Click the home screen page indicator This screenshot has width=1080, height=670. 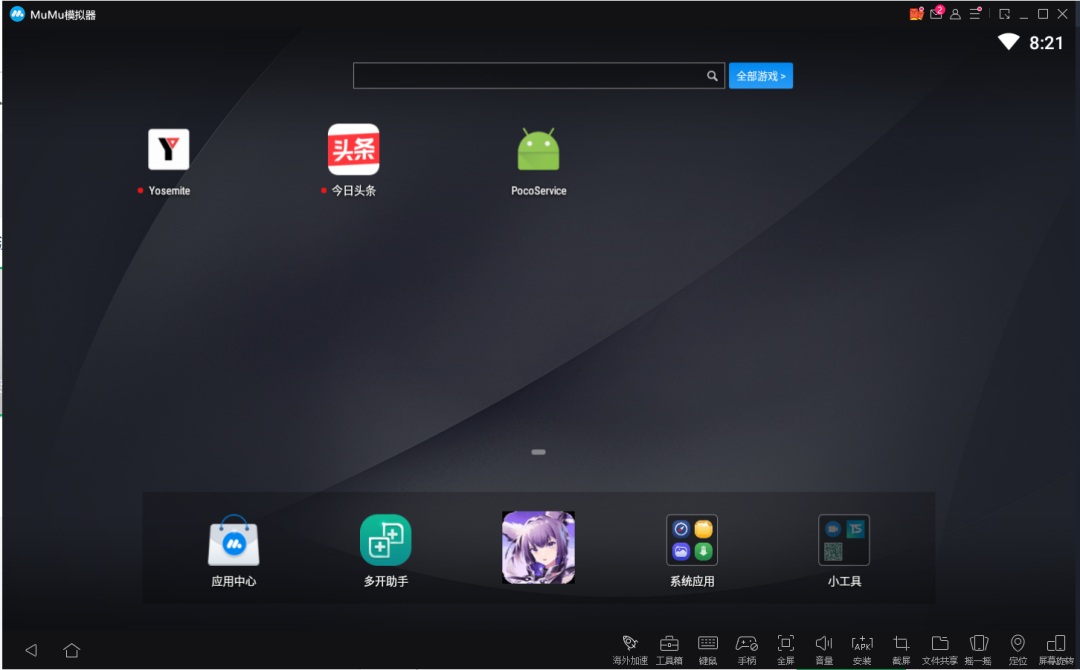coord(539,452)
